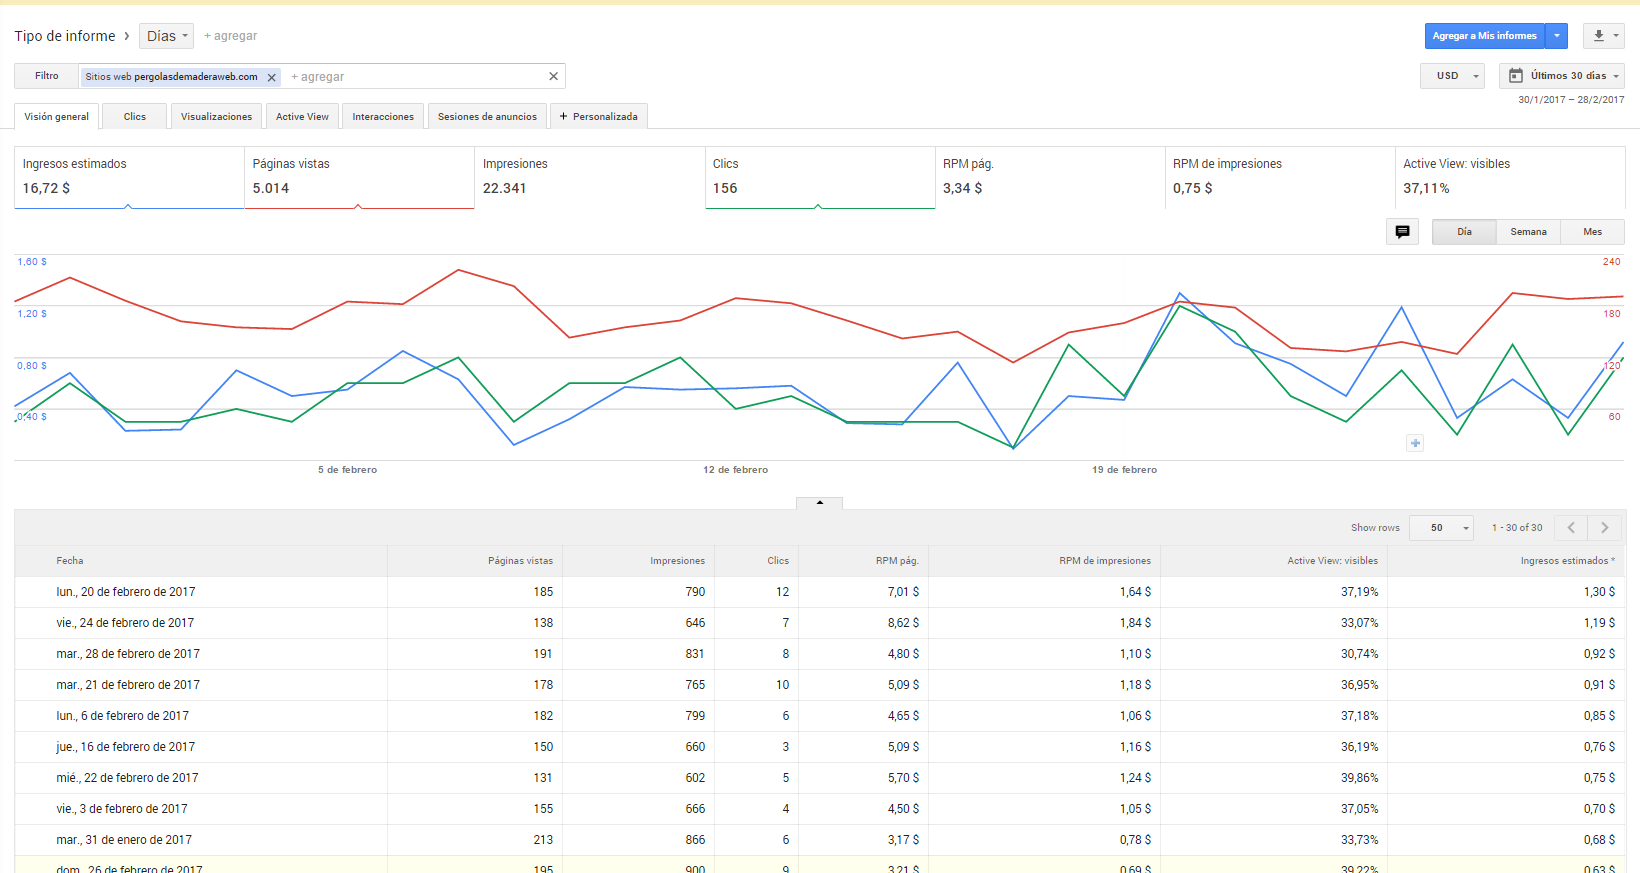Click the Filtro button
The height and width of the screenshot is (873, 1640).
[x=47, y=76]
